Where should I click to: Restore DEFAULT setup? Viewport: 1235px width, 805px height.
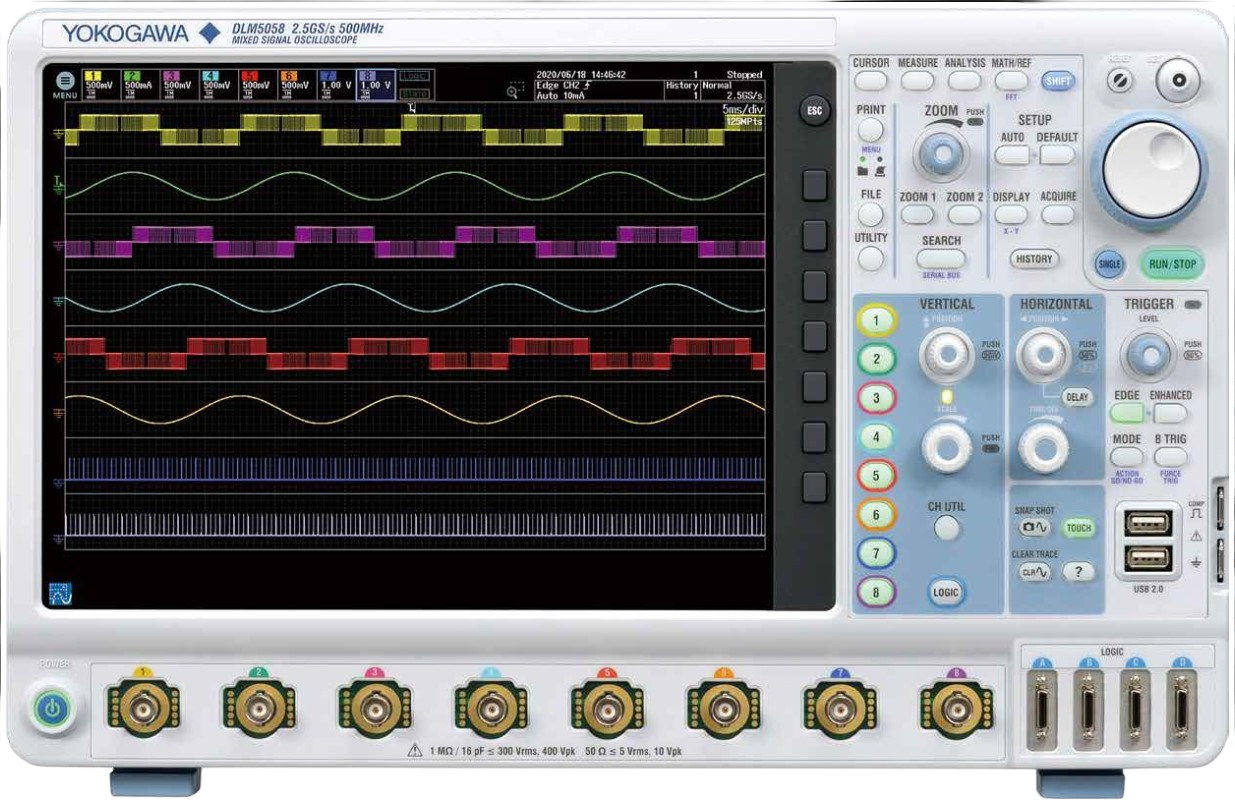[x=1057, y=155]
